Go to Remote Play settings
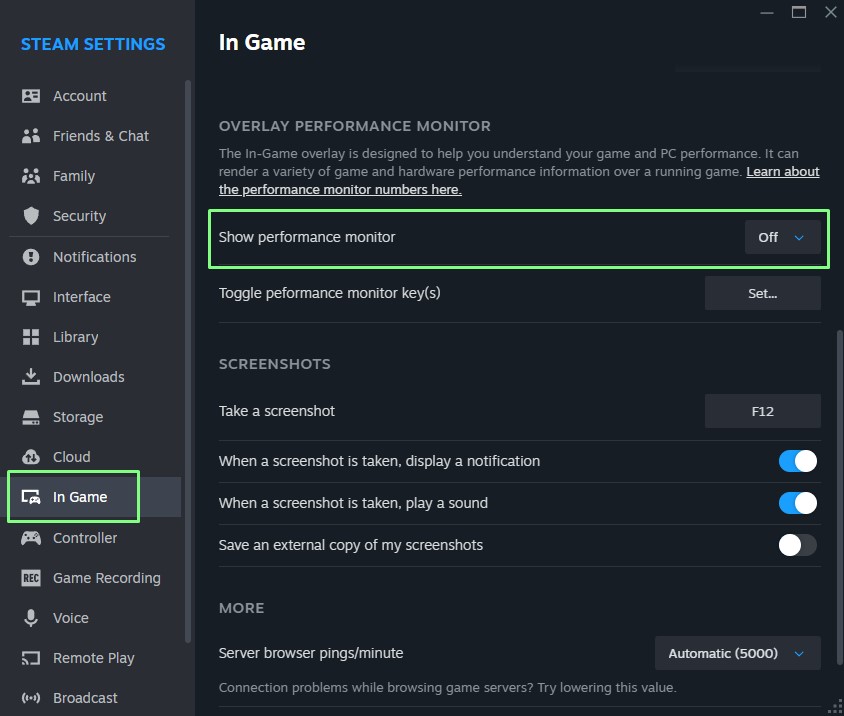 pos(95,658)
